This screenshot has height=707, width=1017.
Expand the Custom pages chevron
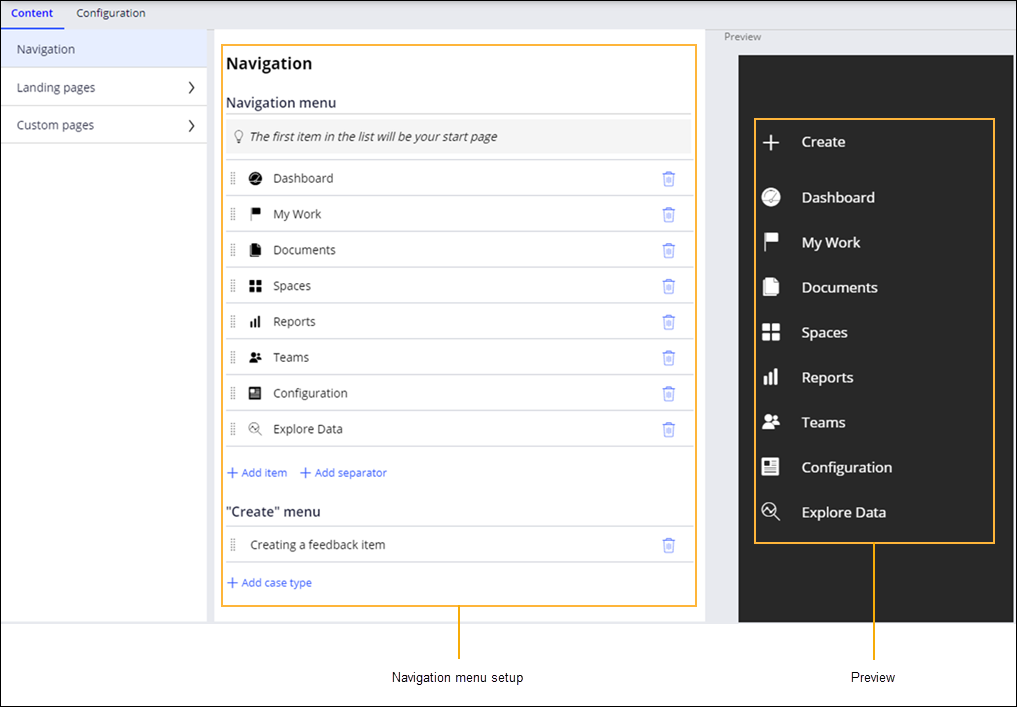(191, 126)
